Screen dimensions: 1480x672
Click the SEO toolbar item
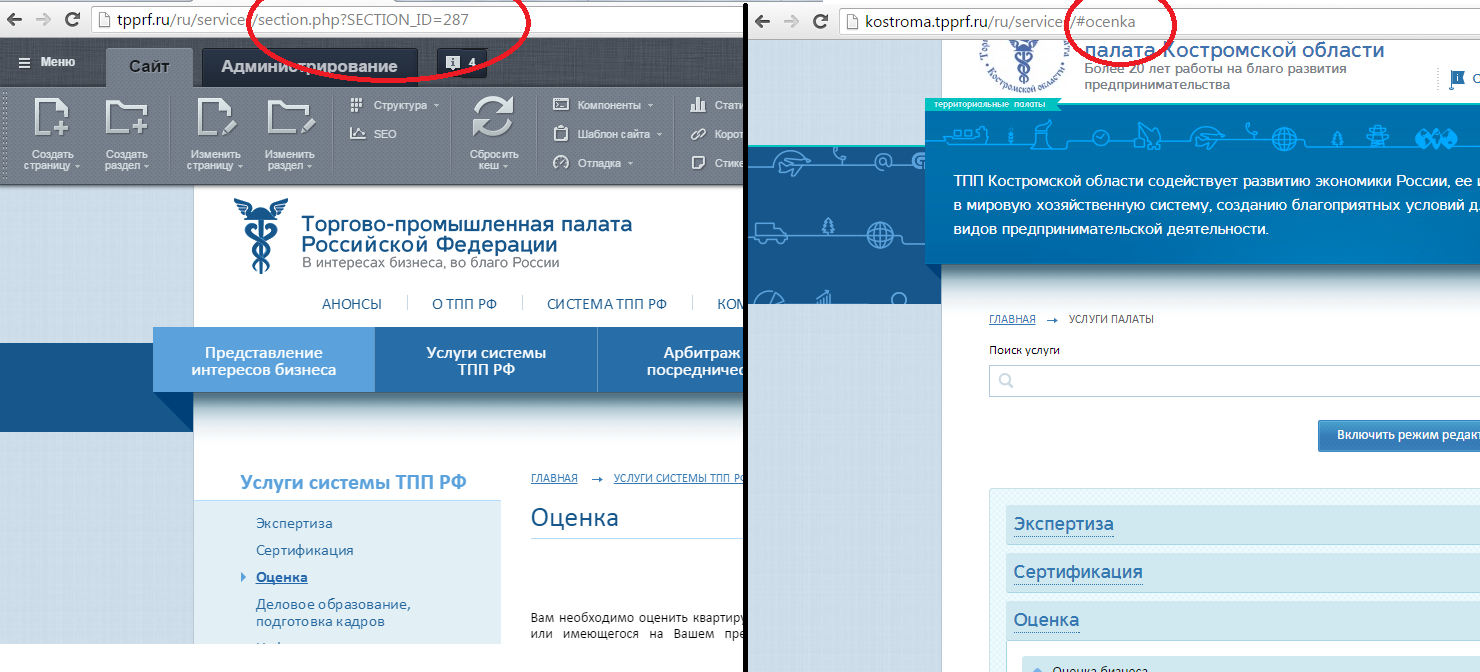click(373, 134)
